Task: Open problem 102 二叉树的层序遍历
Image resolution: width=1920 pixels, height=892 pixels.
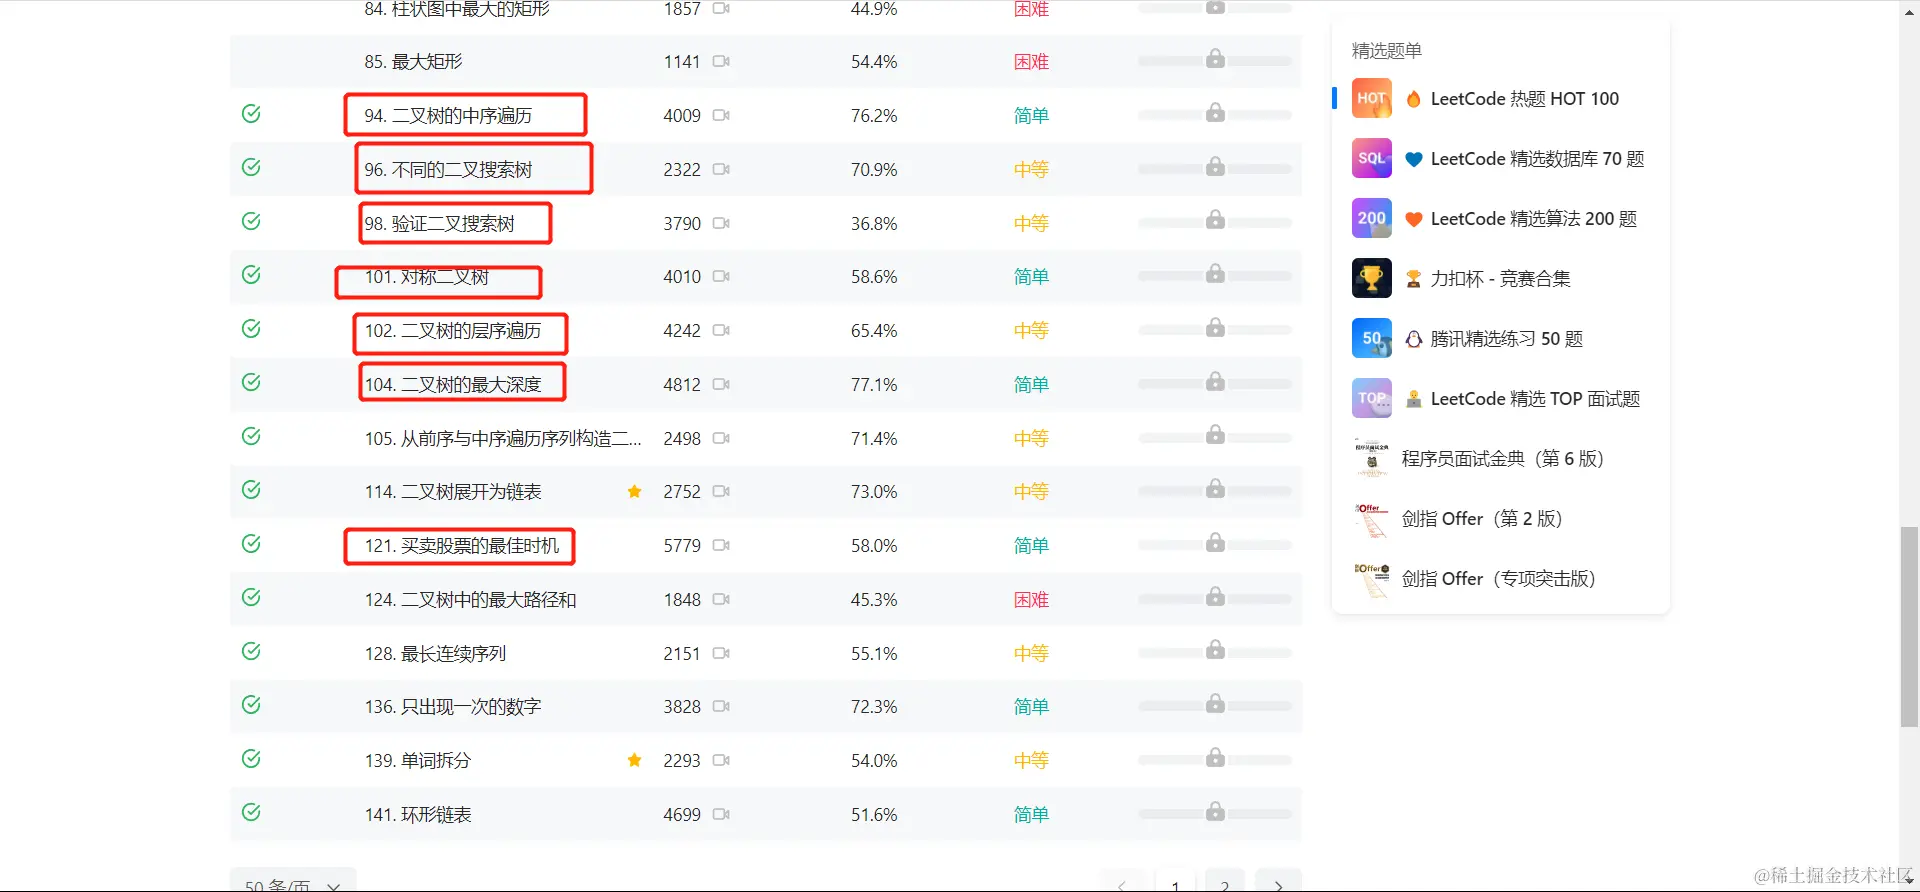Action: click(x=453, y=331)
